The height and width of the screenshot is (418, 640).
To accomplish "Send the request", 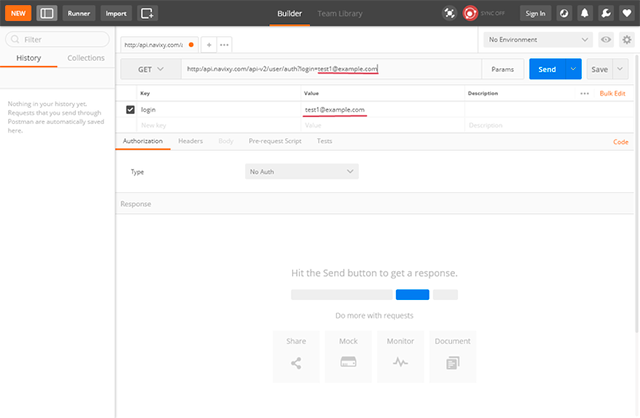I will [547, 69].
